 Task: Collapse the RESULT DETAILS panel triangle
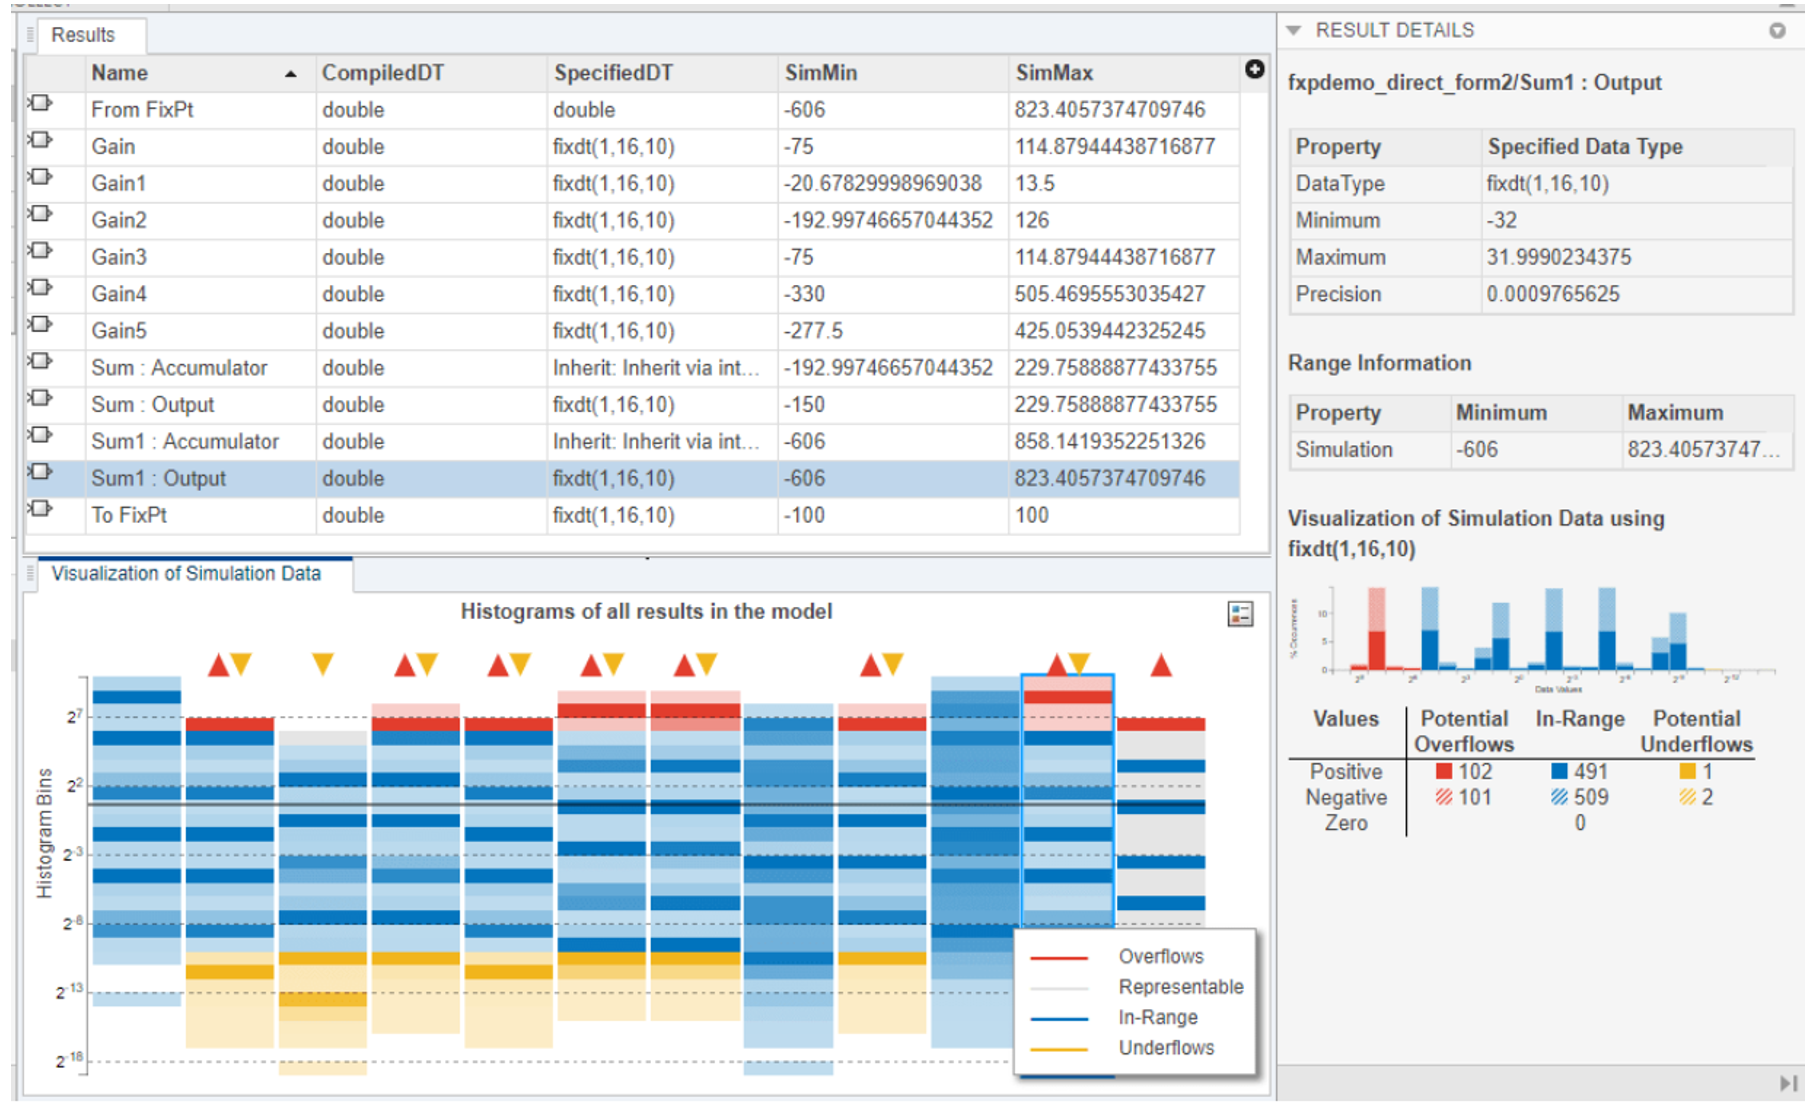click(x=1293, y=31)
